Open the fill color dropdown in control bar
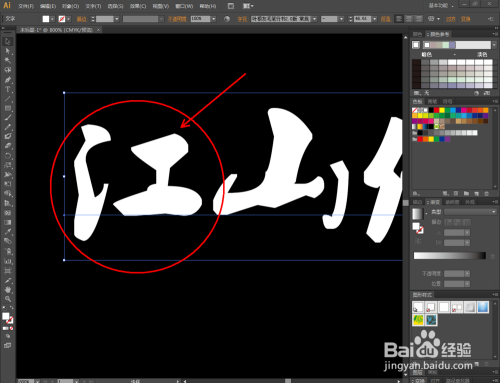500x383 pixels. (x=52, y=19)
